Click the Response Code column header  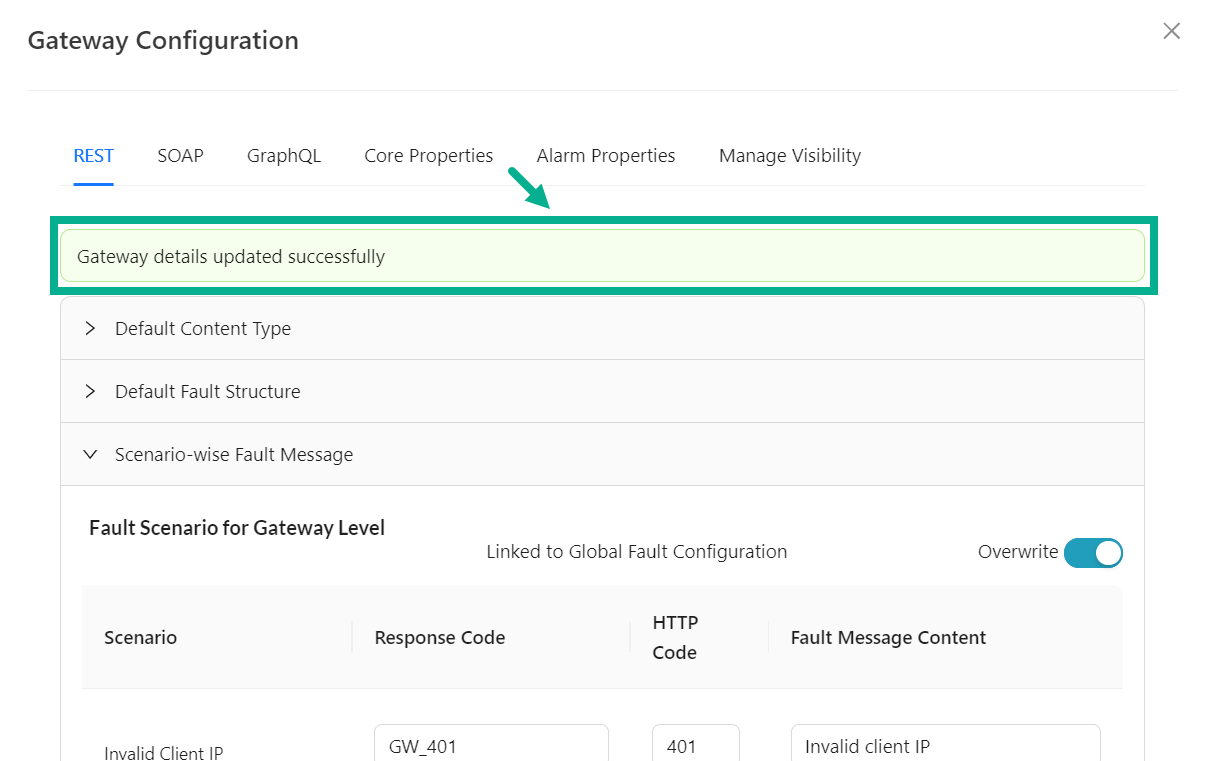(x=439, y=638)
